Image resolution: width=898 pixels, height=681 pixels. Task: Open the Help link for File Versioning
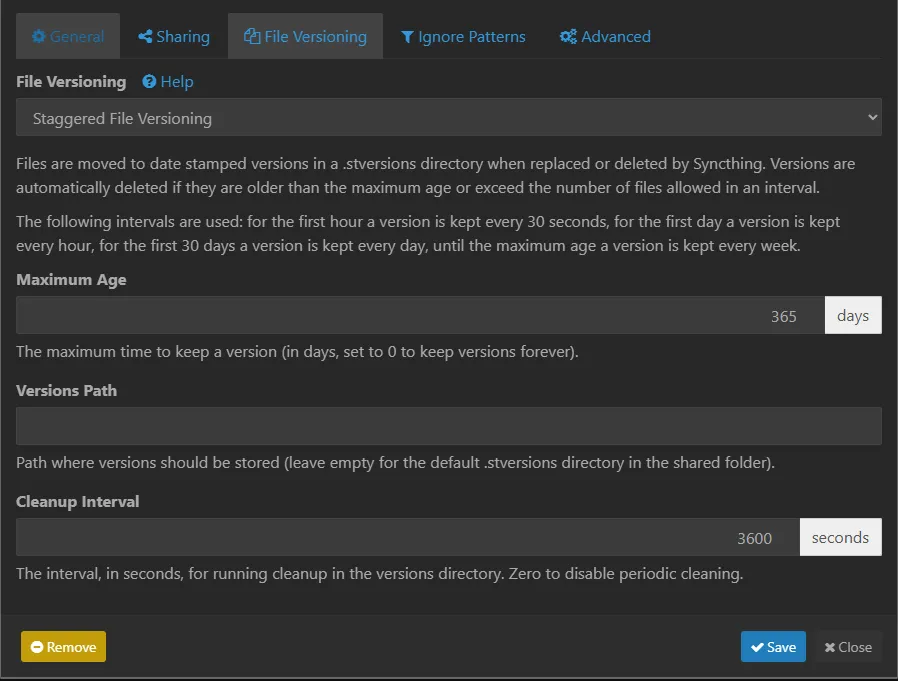[x=167, y=82]
